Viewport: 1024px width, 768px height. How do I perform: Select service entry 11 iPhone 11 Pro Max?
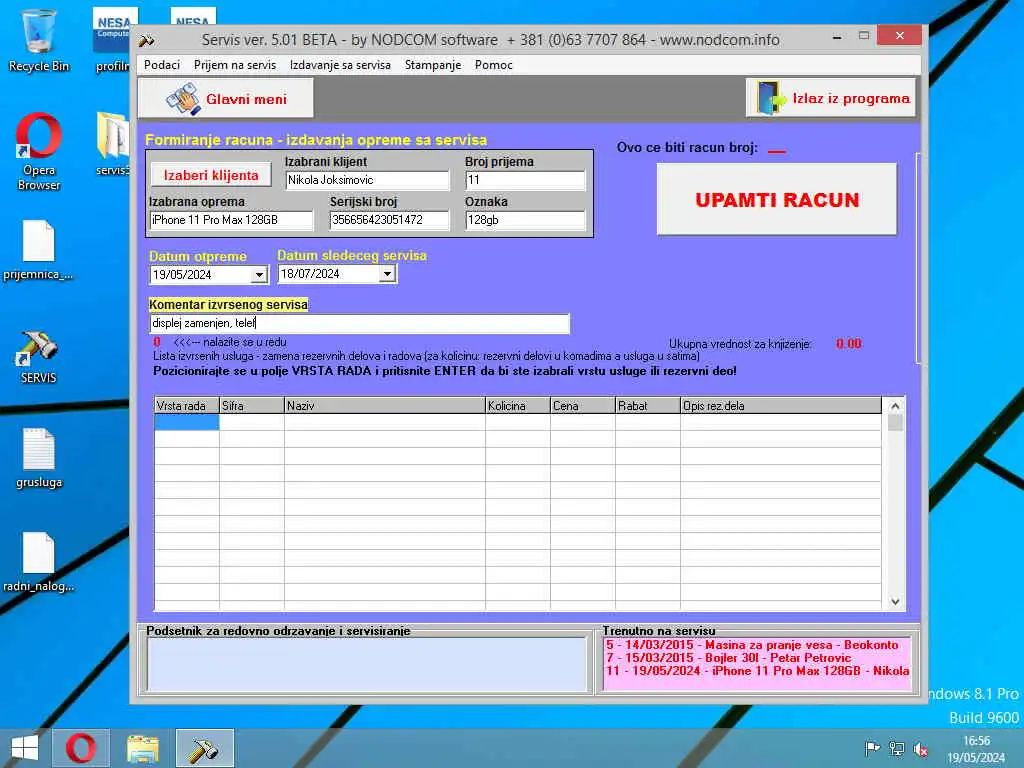[757, 671]
